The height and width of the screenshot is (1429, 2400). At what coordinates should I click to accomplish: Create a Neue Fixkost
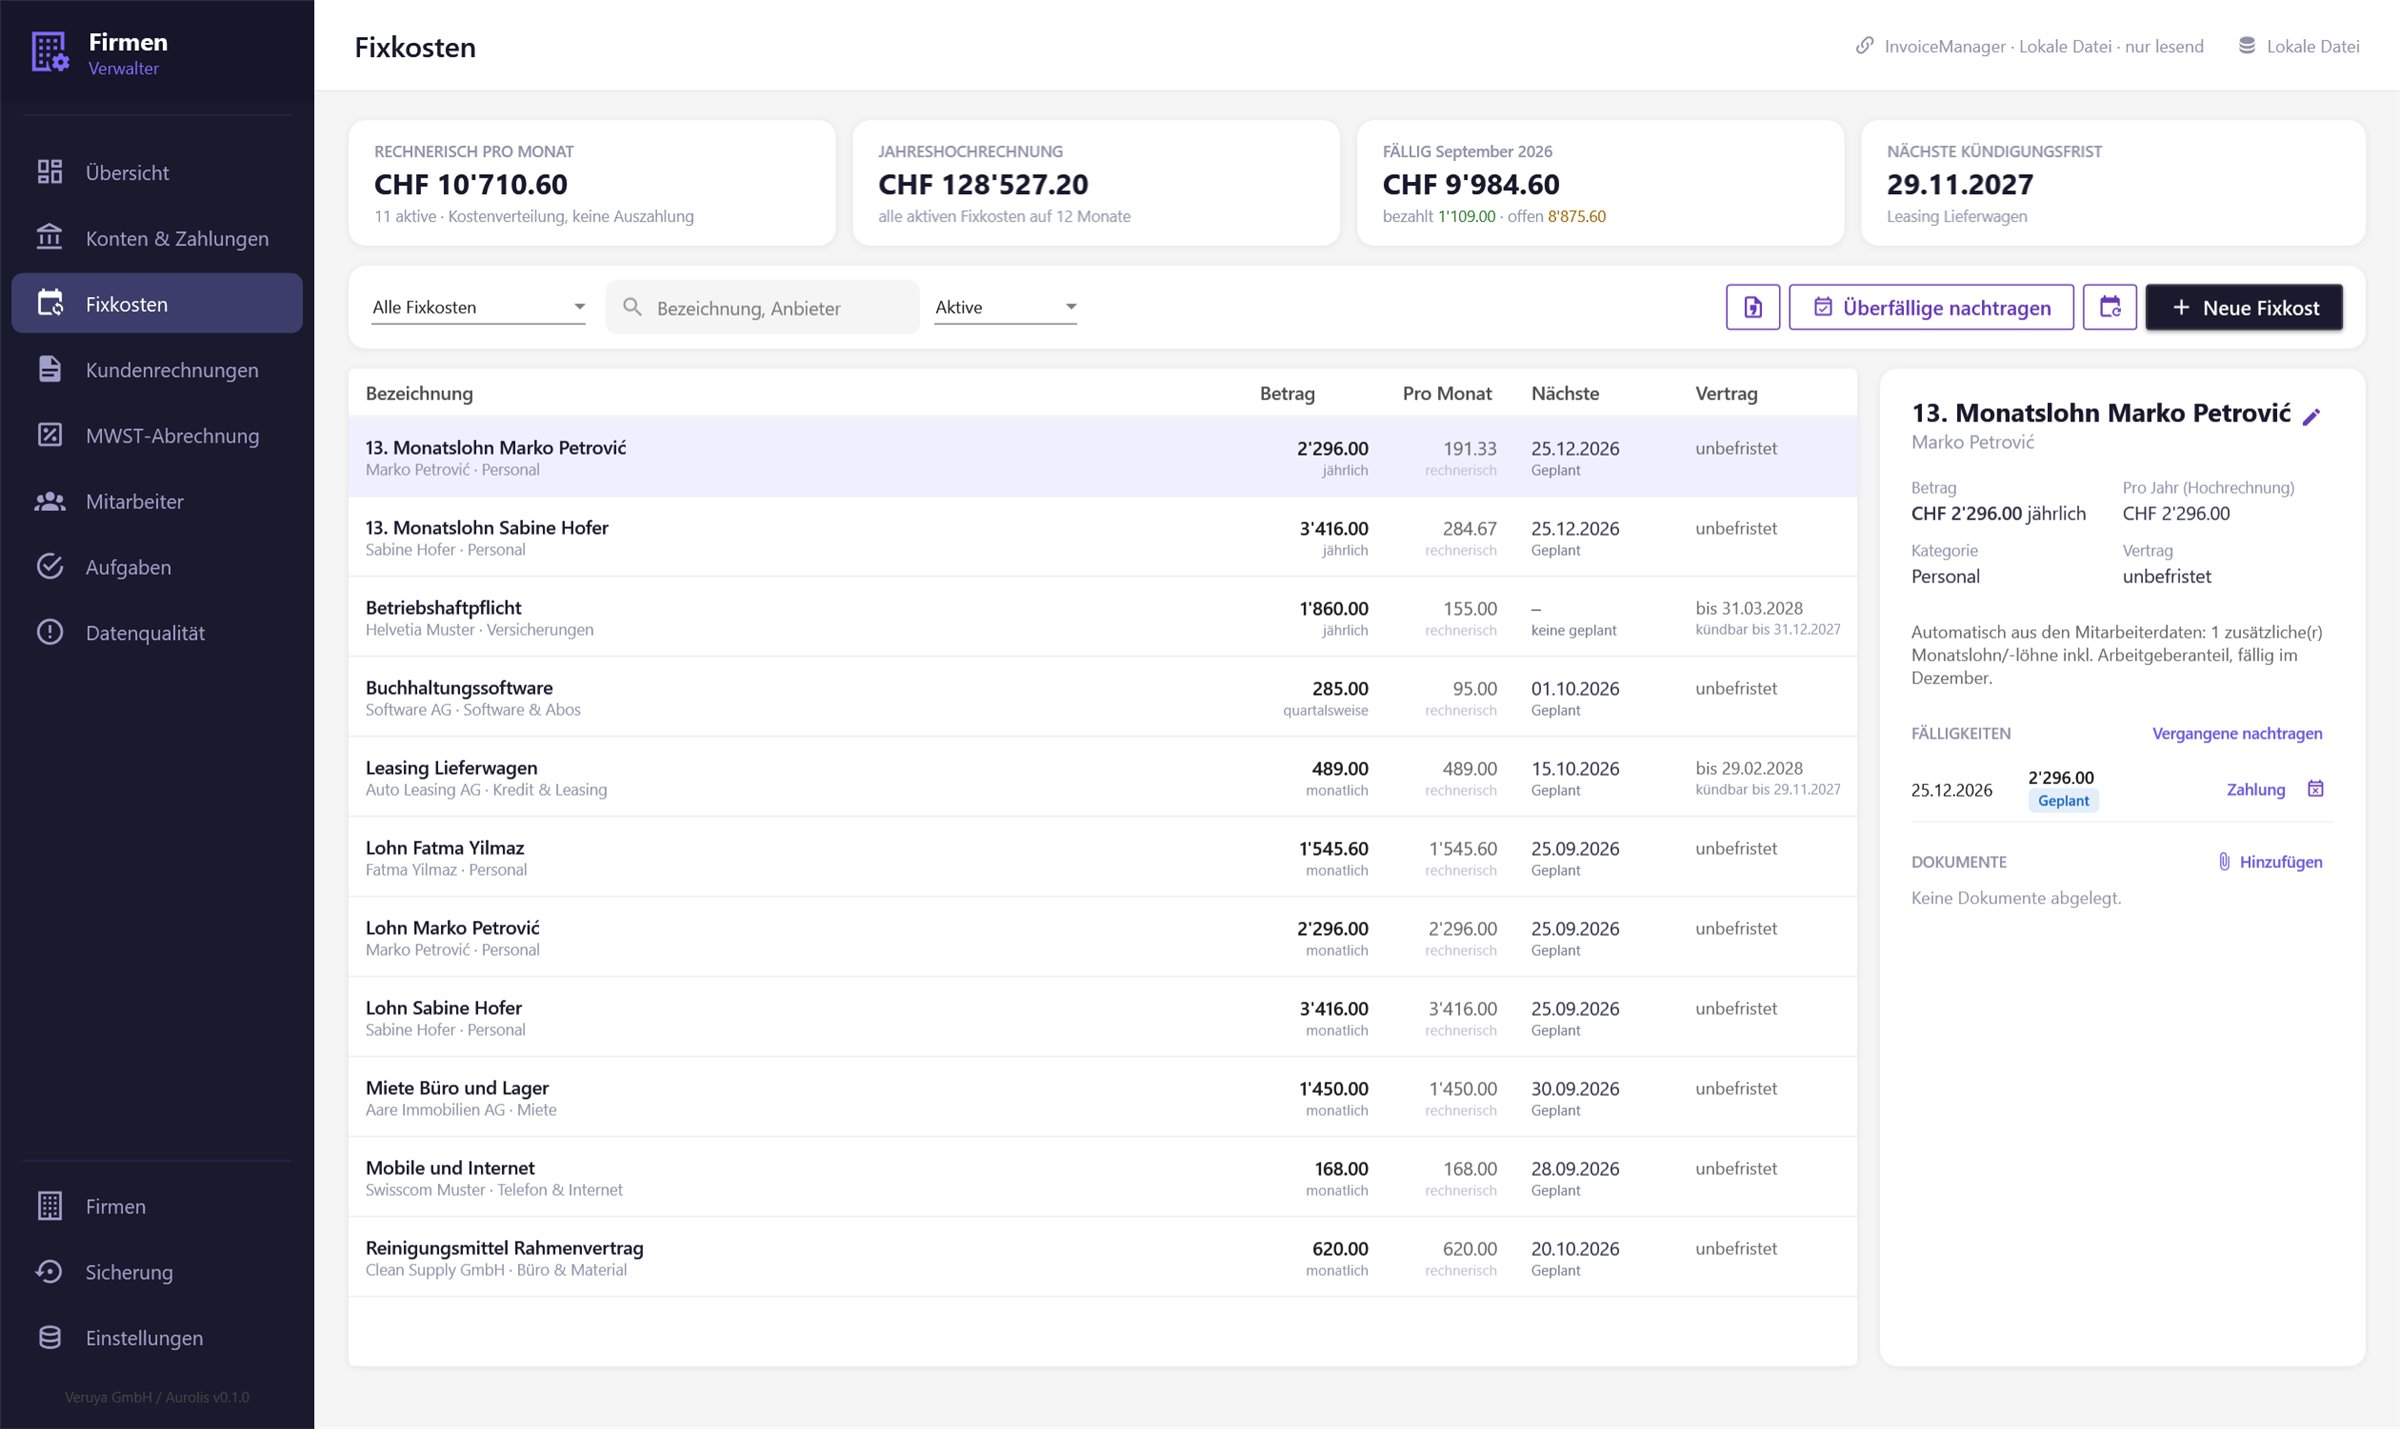coord(2244,307)
